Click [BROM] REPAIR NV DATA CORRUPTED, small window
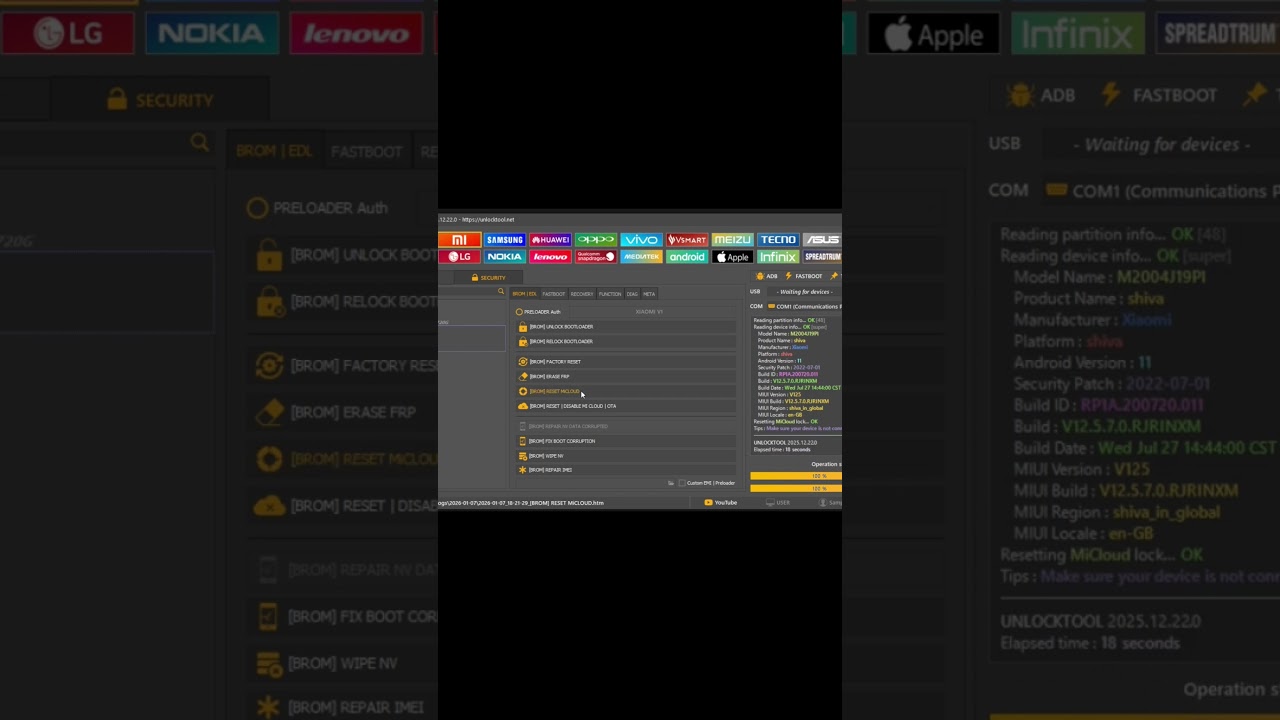Viewport: 1280px width, 720px height. pyautogui.click(x=625, y=426)
